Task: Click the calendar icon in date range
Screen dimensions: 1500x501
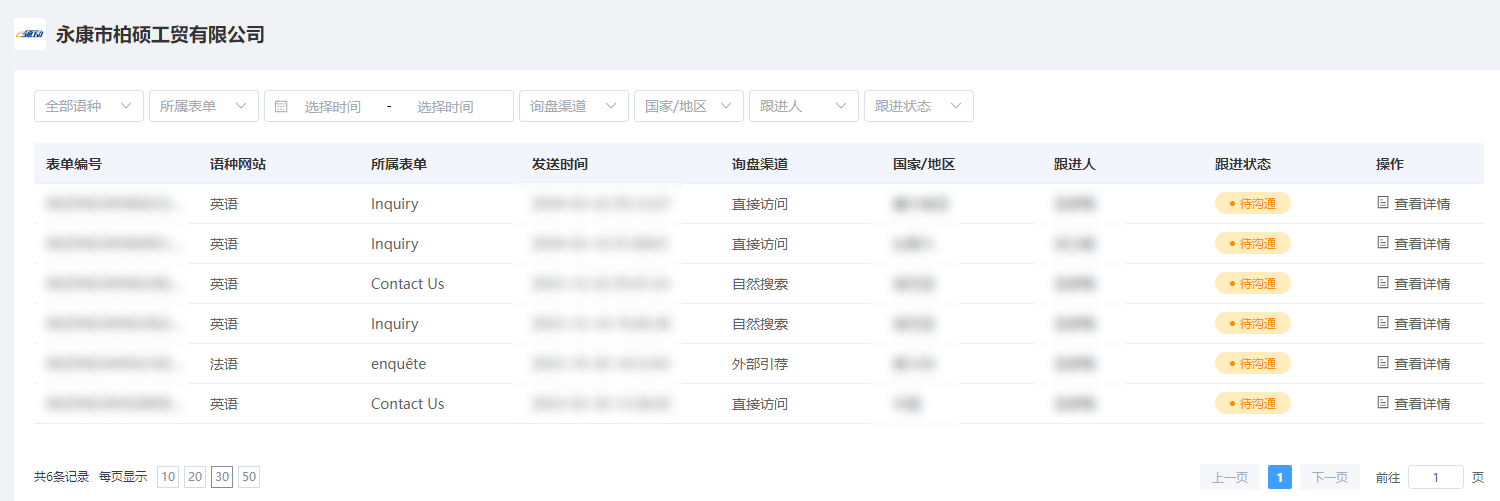Action: [x=281, y=106]
